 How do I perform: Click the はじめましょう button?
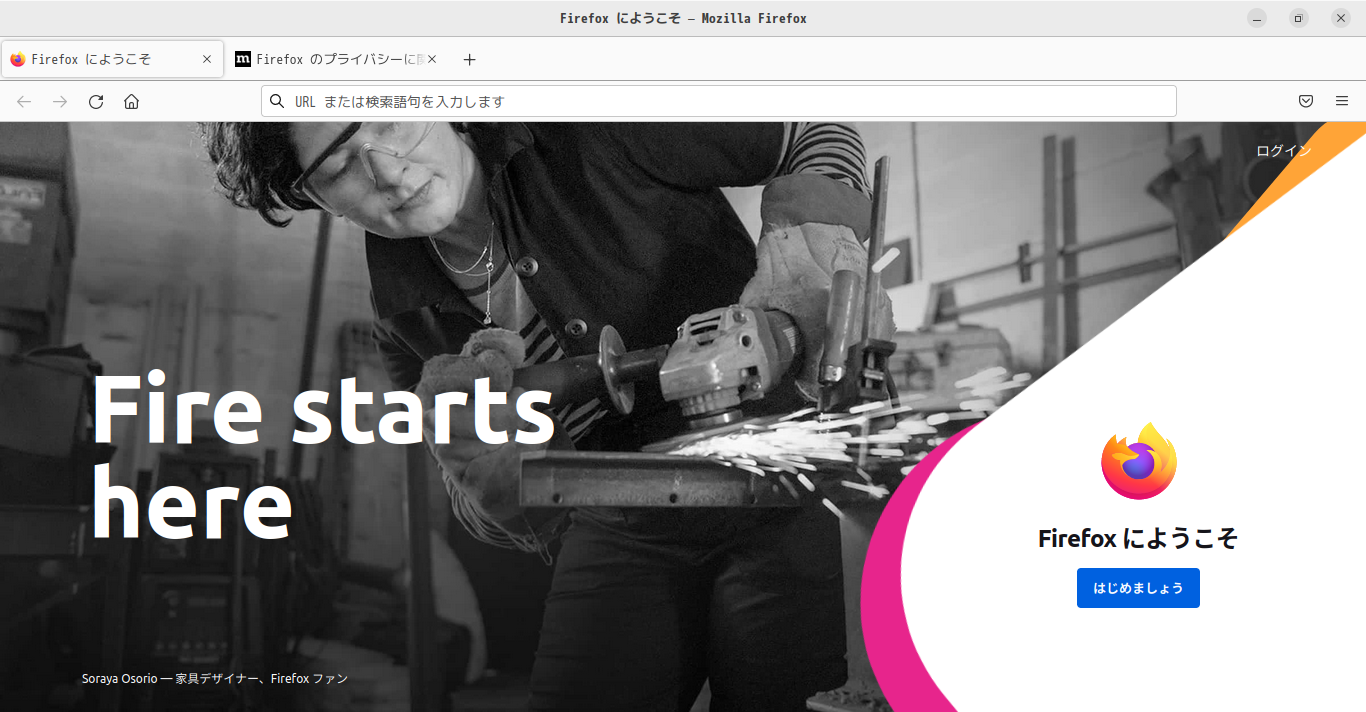click(1138, 588)
